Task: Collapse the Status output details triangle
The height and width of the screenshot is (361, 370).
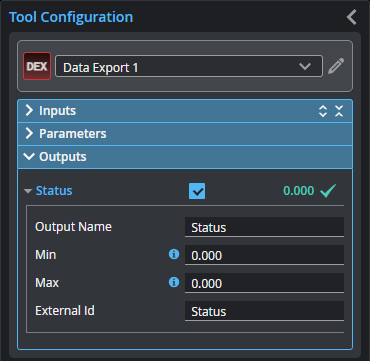Action: tap(28, 191)
